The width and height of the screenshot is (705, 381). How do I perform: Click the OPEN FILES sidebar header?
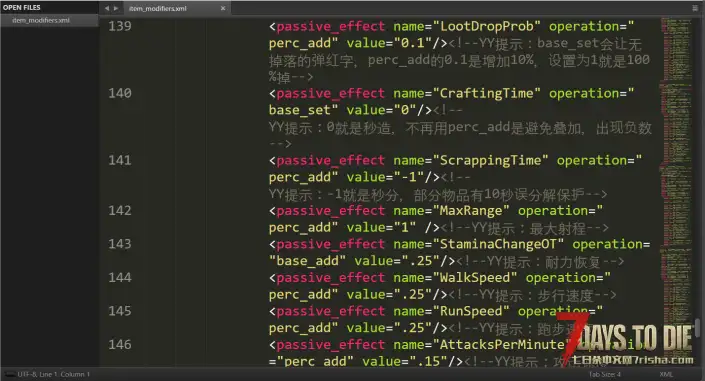tap(22, 7)
